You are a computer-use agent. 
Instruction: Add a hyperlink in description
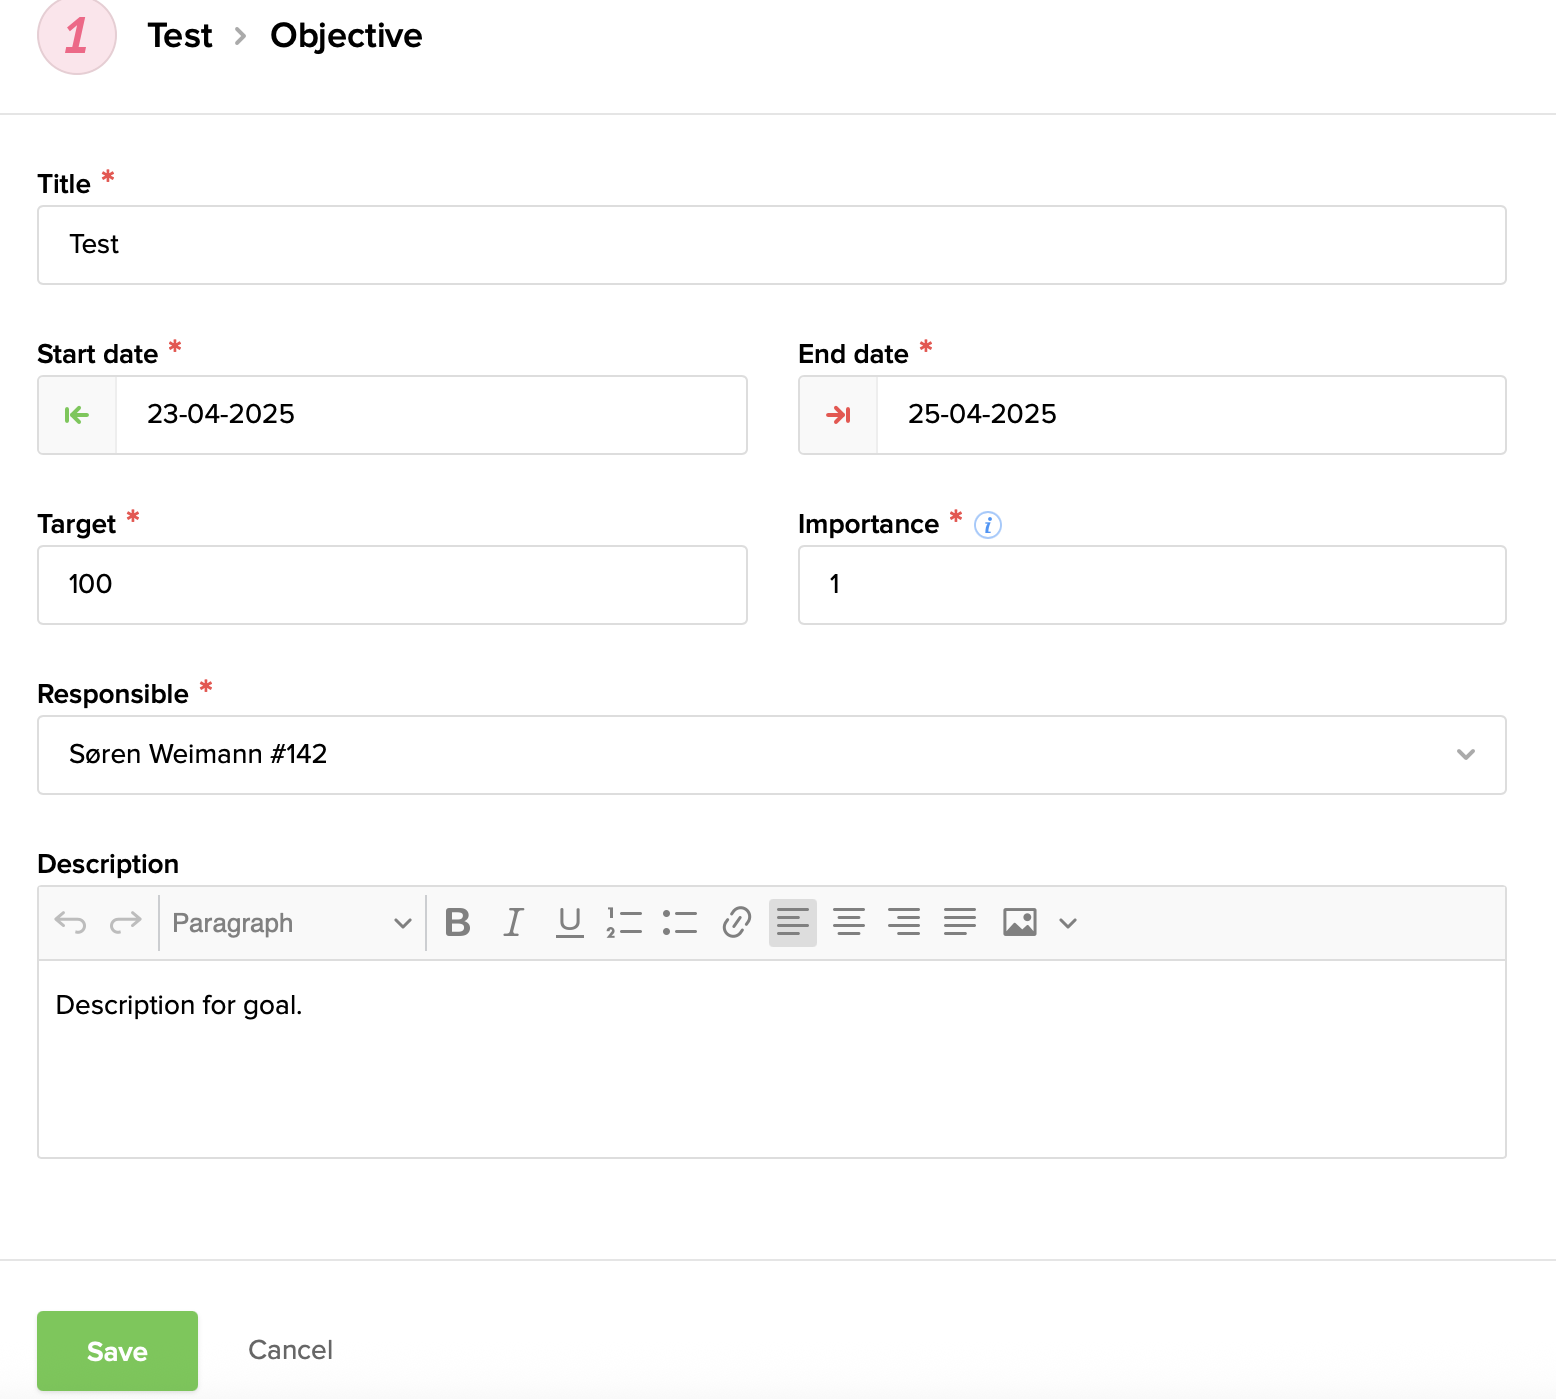[736, 922]
